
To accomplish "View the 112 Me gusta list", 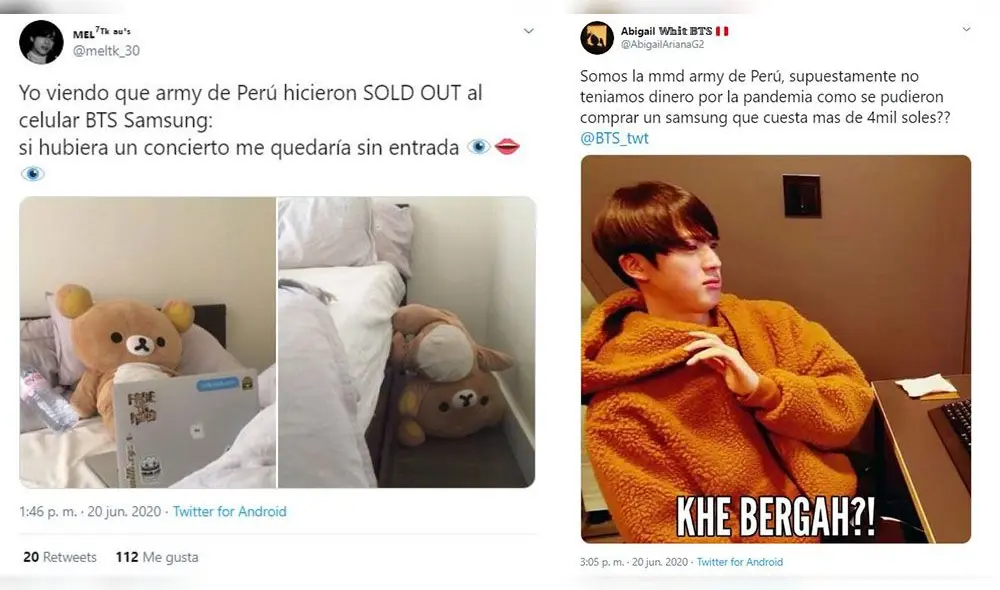I will point(157,557).
